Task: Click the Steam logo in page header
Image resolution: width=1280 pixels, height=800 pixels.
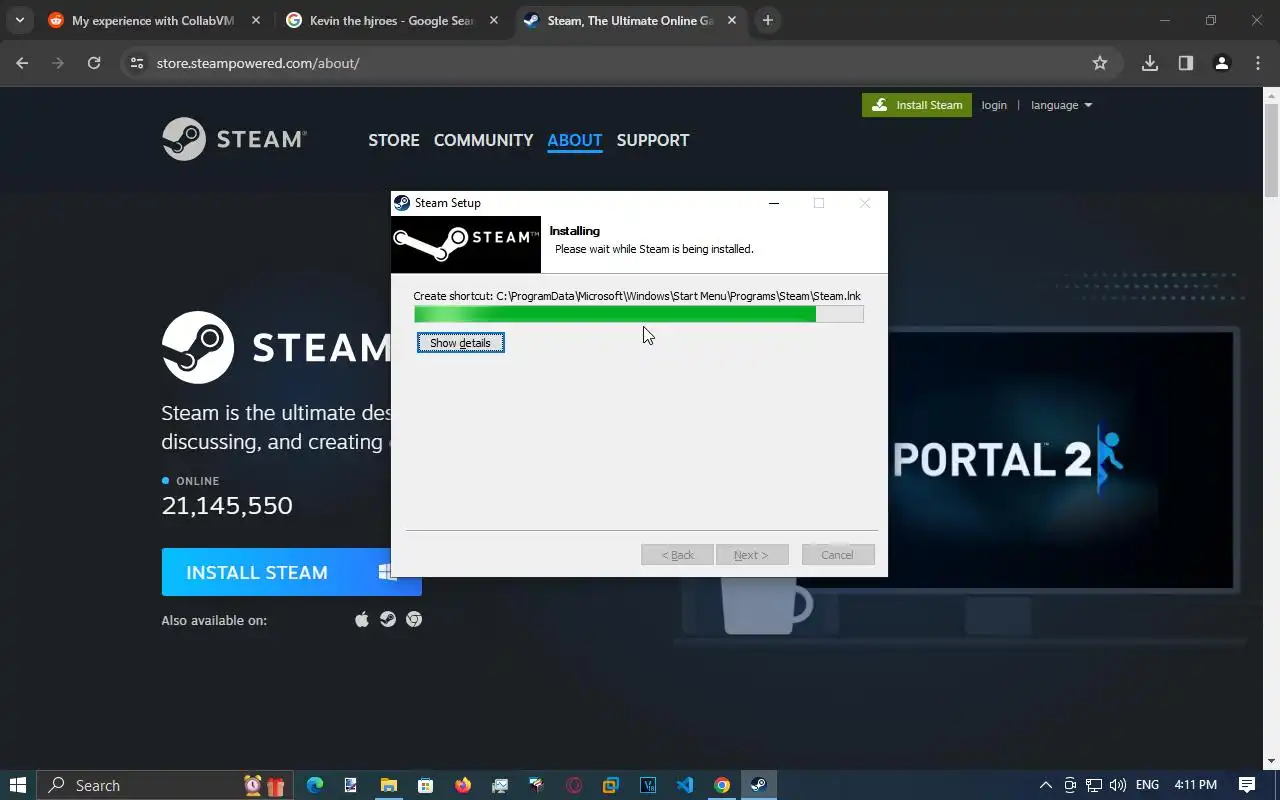Action: (234, 139)
